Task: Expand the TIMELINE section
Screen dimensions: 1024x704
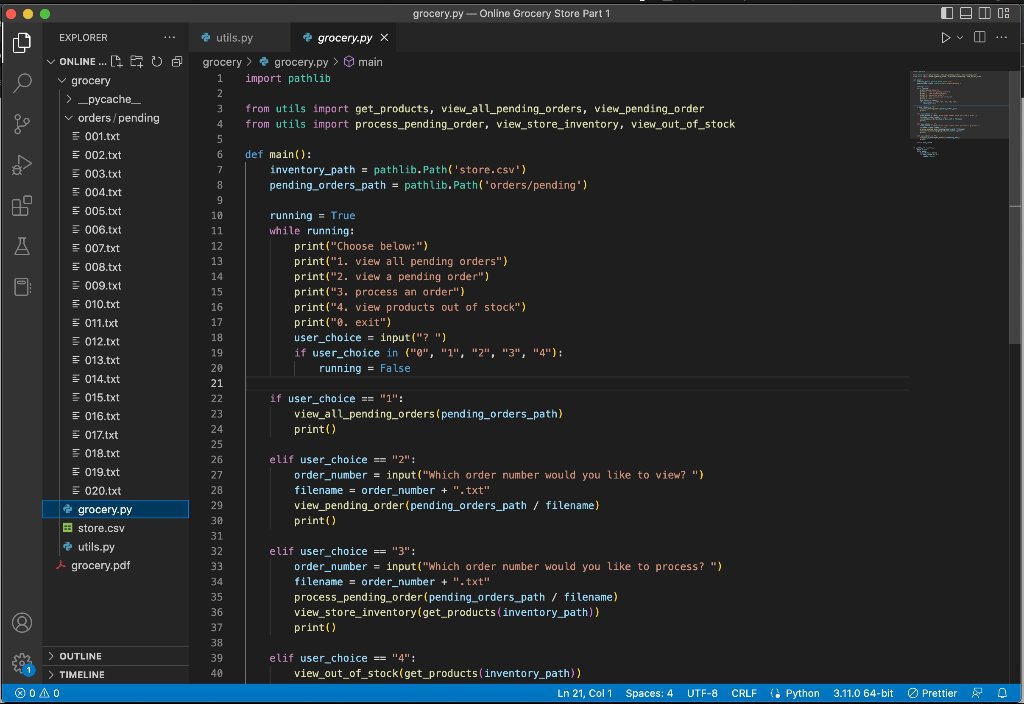Action: (82, 675)
